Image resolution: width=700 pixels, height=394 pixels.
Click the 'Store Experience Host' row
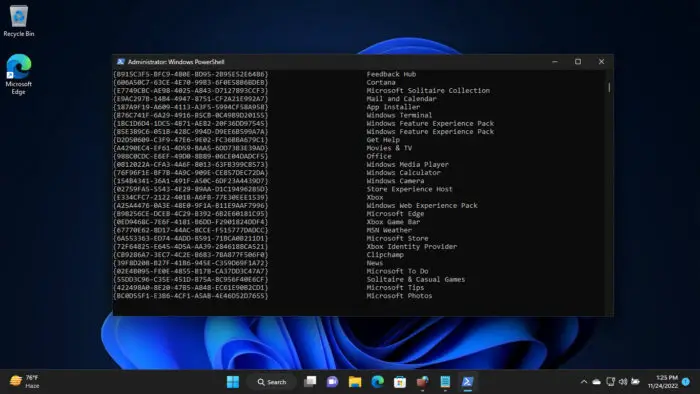point(409,189)
